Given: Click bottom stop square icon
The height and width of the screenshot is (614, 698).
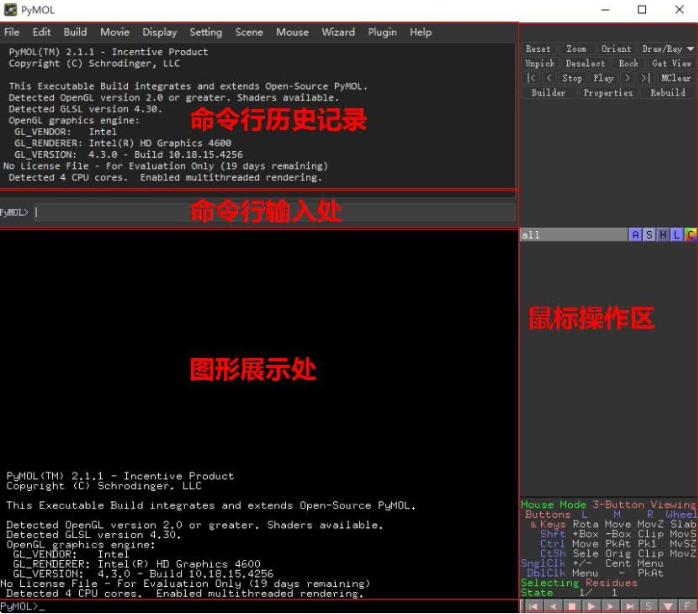Looking at the screenshot, I should [572, 606].
